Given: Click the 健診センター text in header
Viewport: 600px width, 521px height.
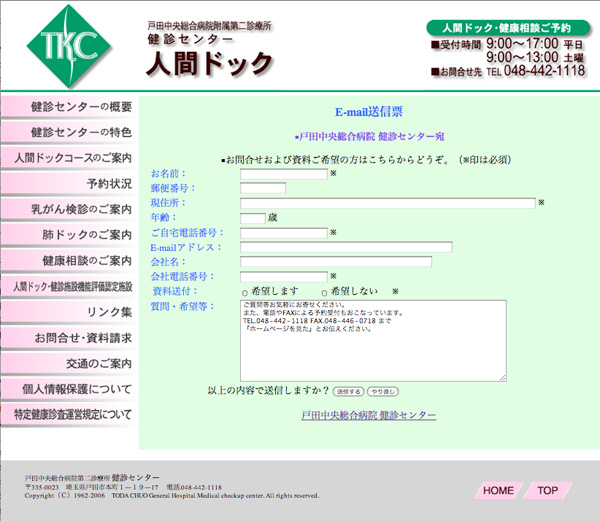Looking at the screenshot, I should click(190, 39).
